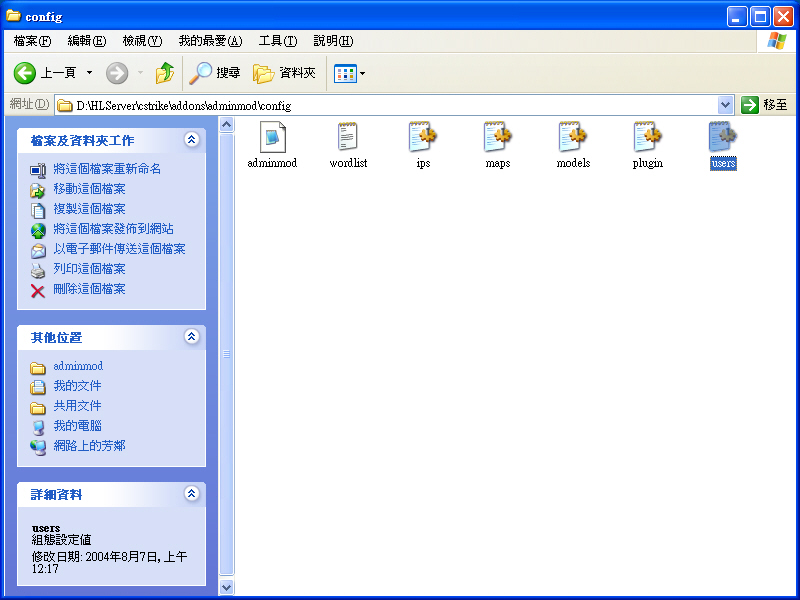Click the Back (上一頁) button
Image resolution: width=800 pixels, height=600 pixels.
(x=44, y=73)
